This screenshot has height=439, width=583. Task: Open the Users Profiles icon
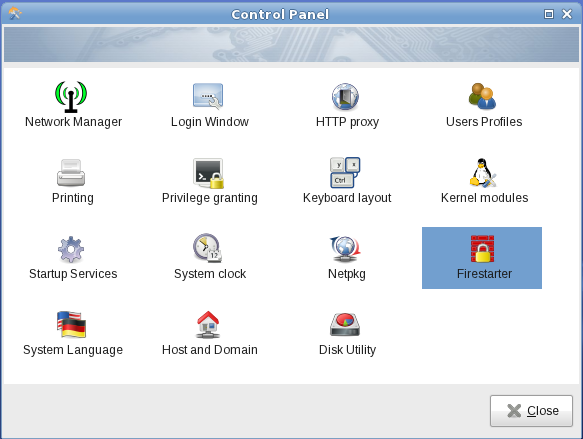tap(483, 96)
